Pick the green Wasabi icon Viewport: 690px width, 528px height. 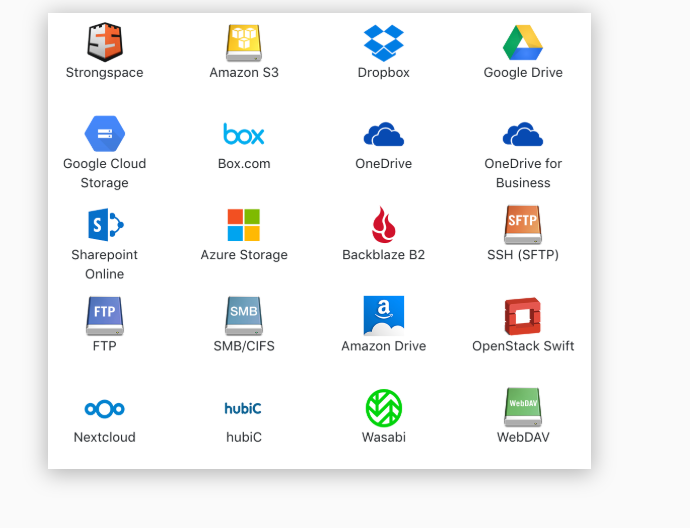[384, 408]
